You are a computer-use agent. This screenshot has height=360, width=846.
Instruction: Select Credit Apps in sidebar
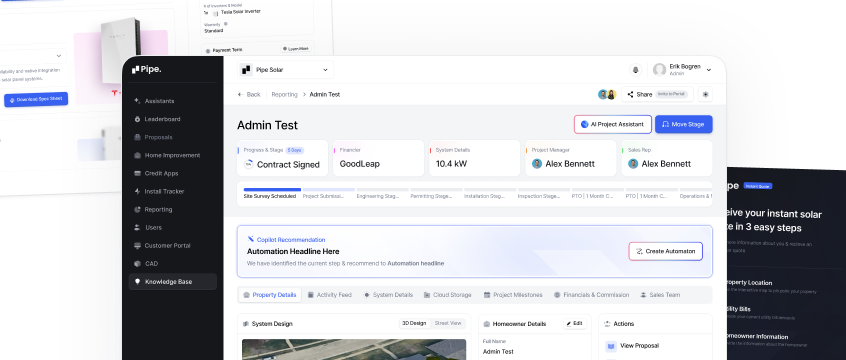point(172,173)
